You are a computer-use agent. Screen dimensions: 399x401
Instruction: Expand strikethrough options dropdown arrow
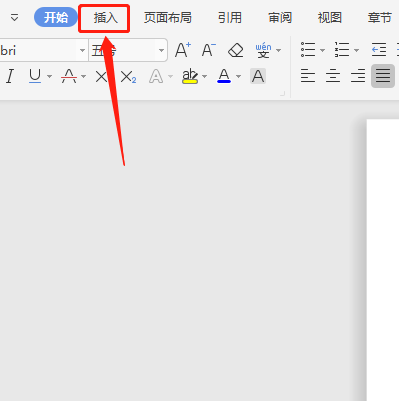coord(84,77)
